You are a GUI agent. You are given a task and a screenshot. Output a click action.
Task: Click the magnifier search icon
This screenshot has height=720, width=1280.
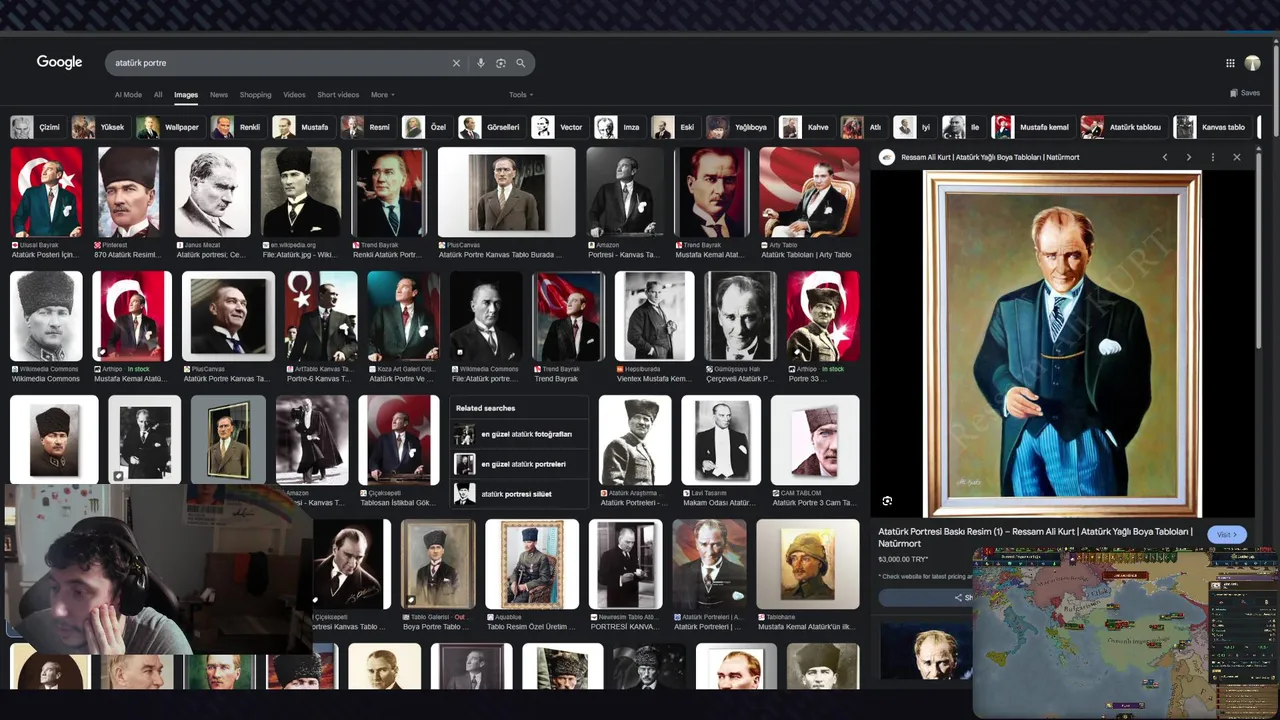520,63
